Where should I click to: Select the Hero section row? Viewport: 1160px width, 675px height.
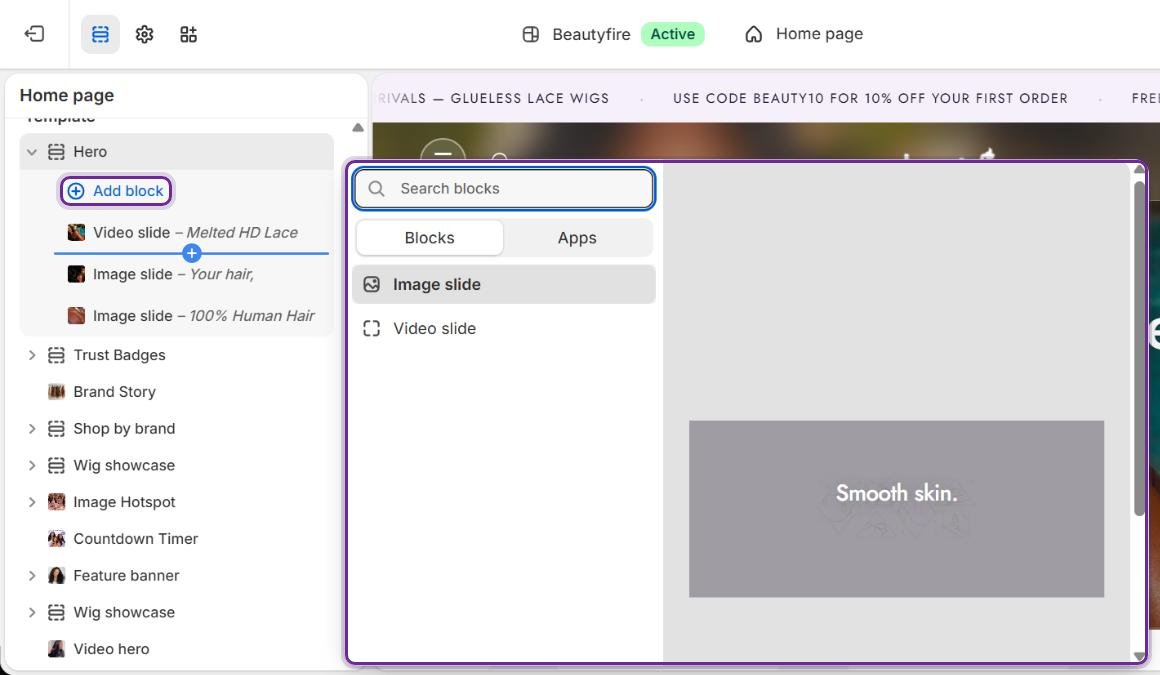point(177,152)
